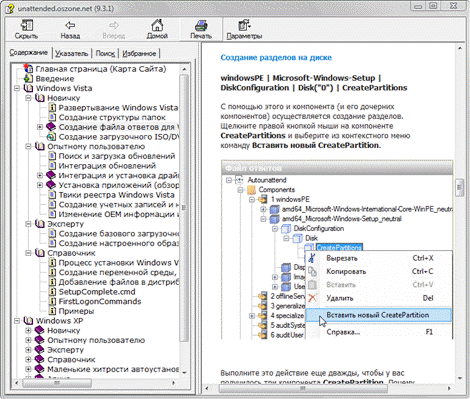This screenshot has height=399, width=470.
Task: Open the Поиск tab
Action: [105, 53]
